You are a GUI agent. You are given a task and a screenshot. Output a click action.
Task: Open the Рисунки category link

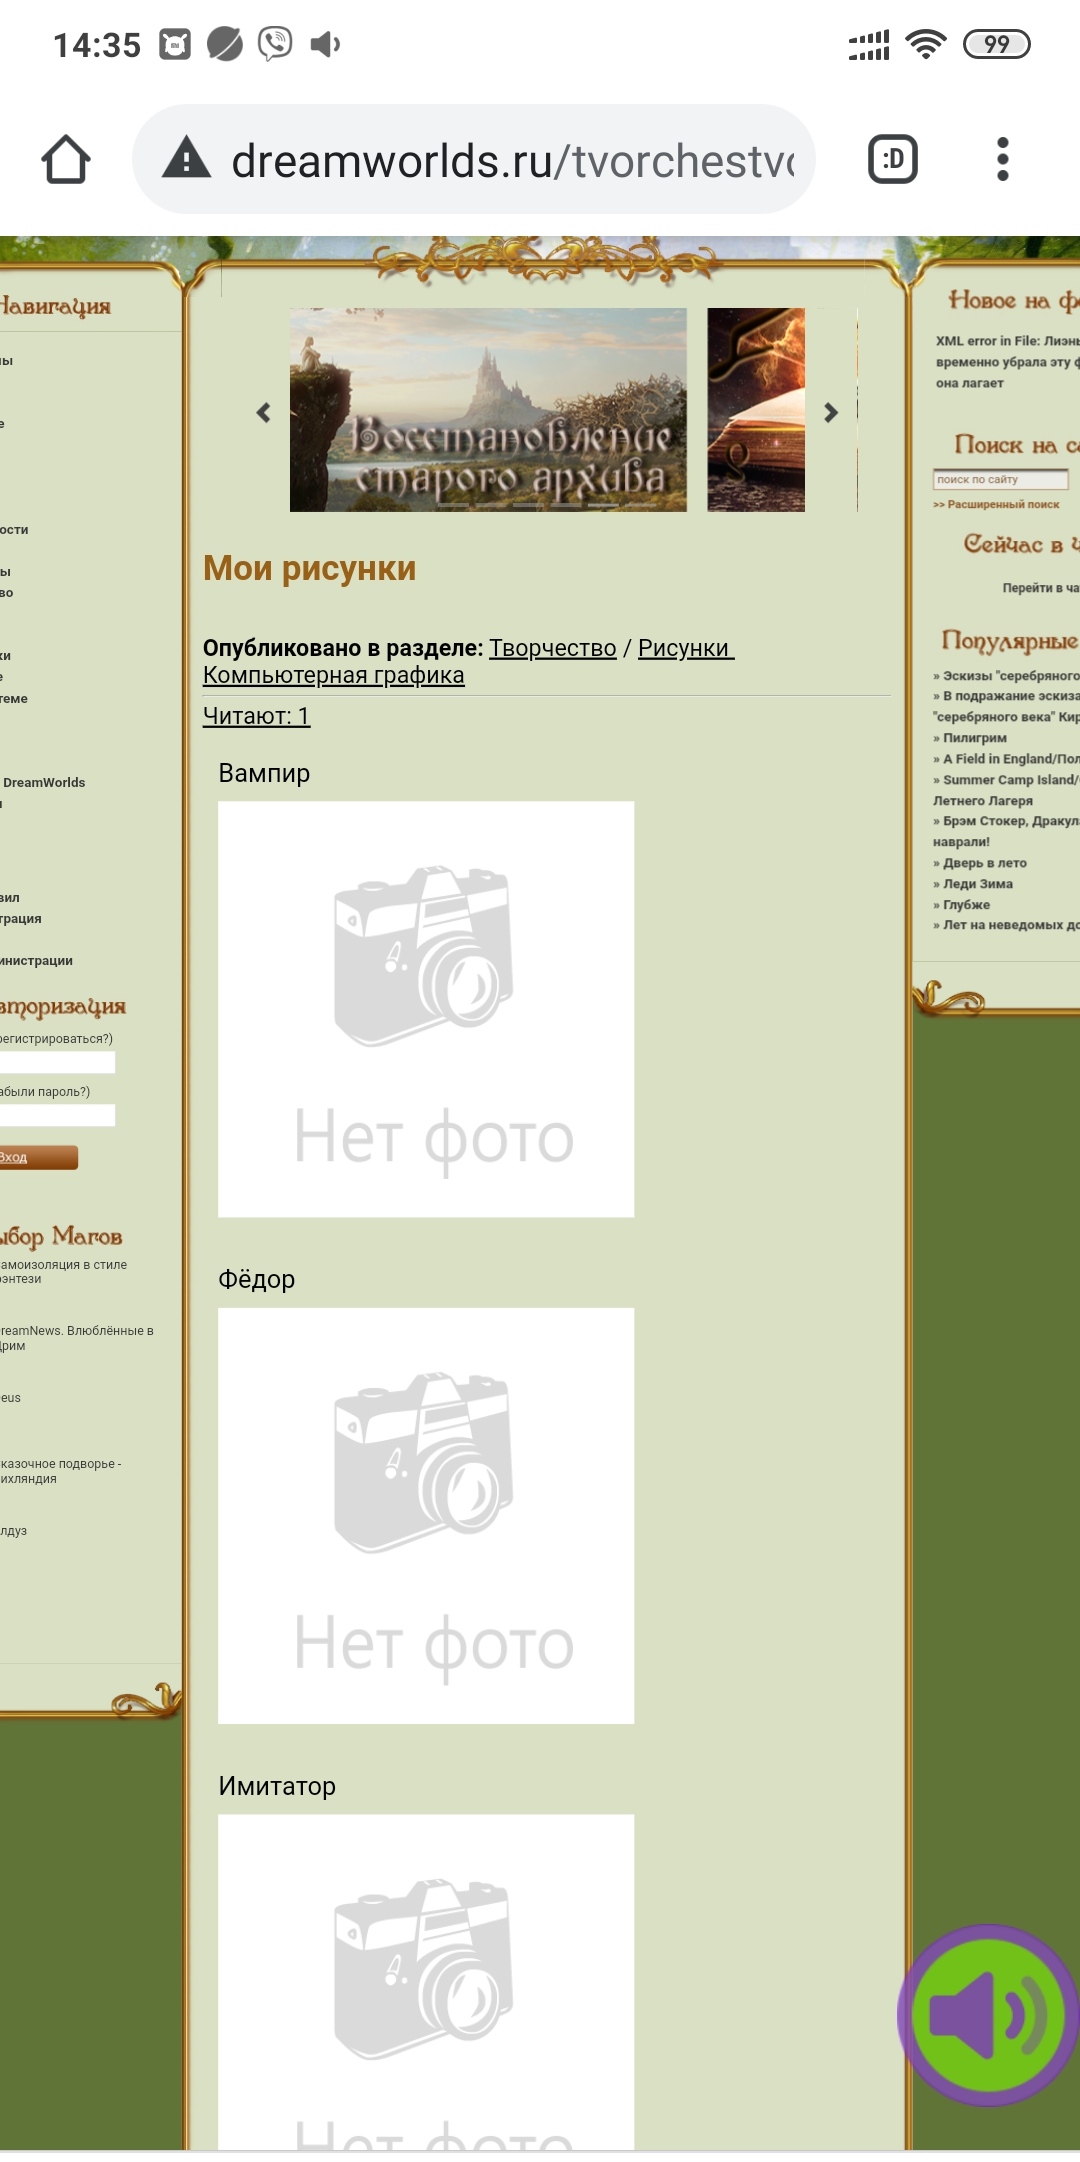(x=684, y=648)
